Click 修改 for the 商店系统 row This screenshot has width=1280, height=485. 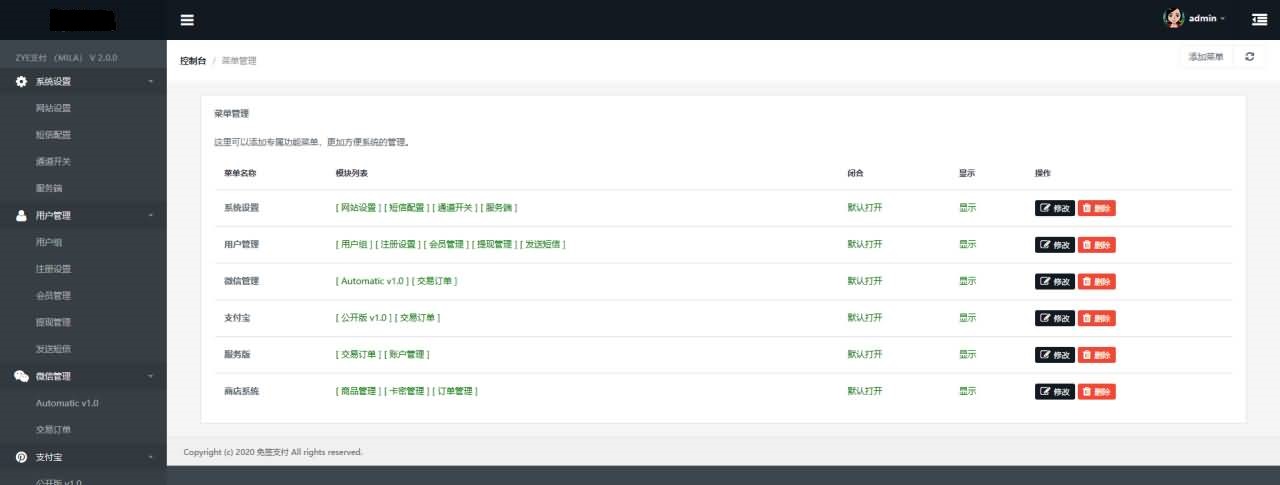coord(1054,392)
